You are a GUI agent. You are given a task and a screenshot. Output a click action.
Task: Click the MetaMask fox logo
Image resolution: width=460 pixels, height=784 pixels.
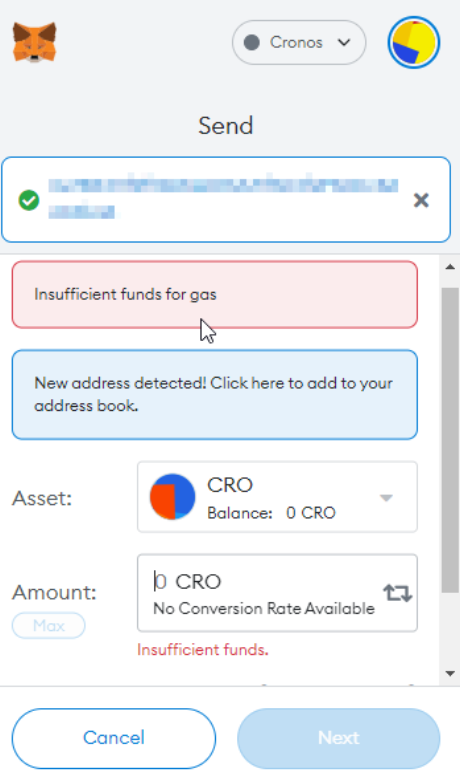pyautogui.click(x=34, y=42)
